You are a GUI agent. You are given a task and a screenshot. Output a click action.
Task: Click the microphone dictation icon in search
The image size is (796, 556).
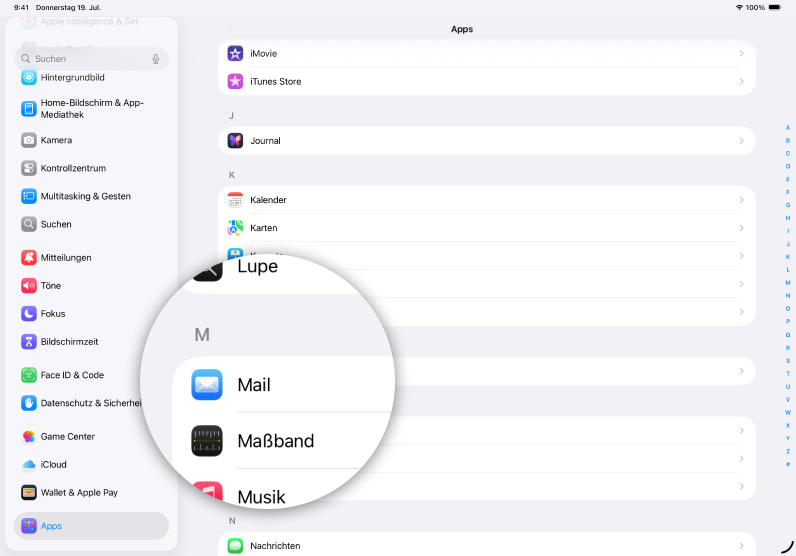(x=156, y=59)
